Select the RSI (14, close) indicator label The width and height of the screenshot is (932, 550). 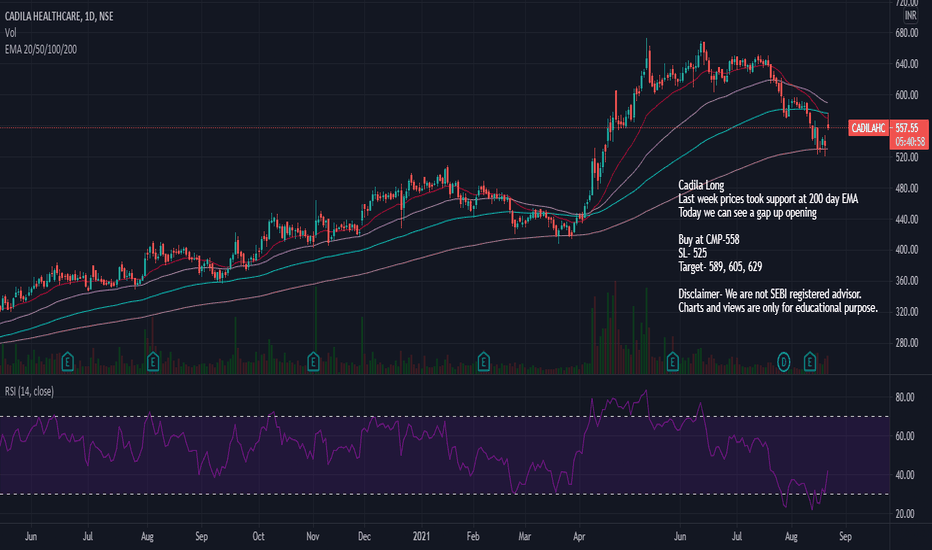(x=29, y=391)
